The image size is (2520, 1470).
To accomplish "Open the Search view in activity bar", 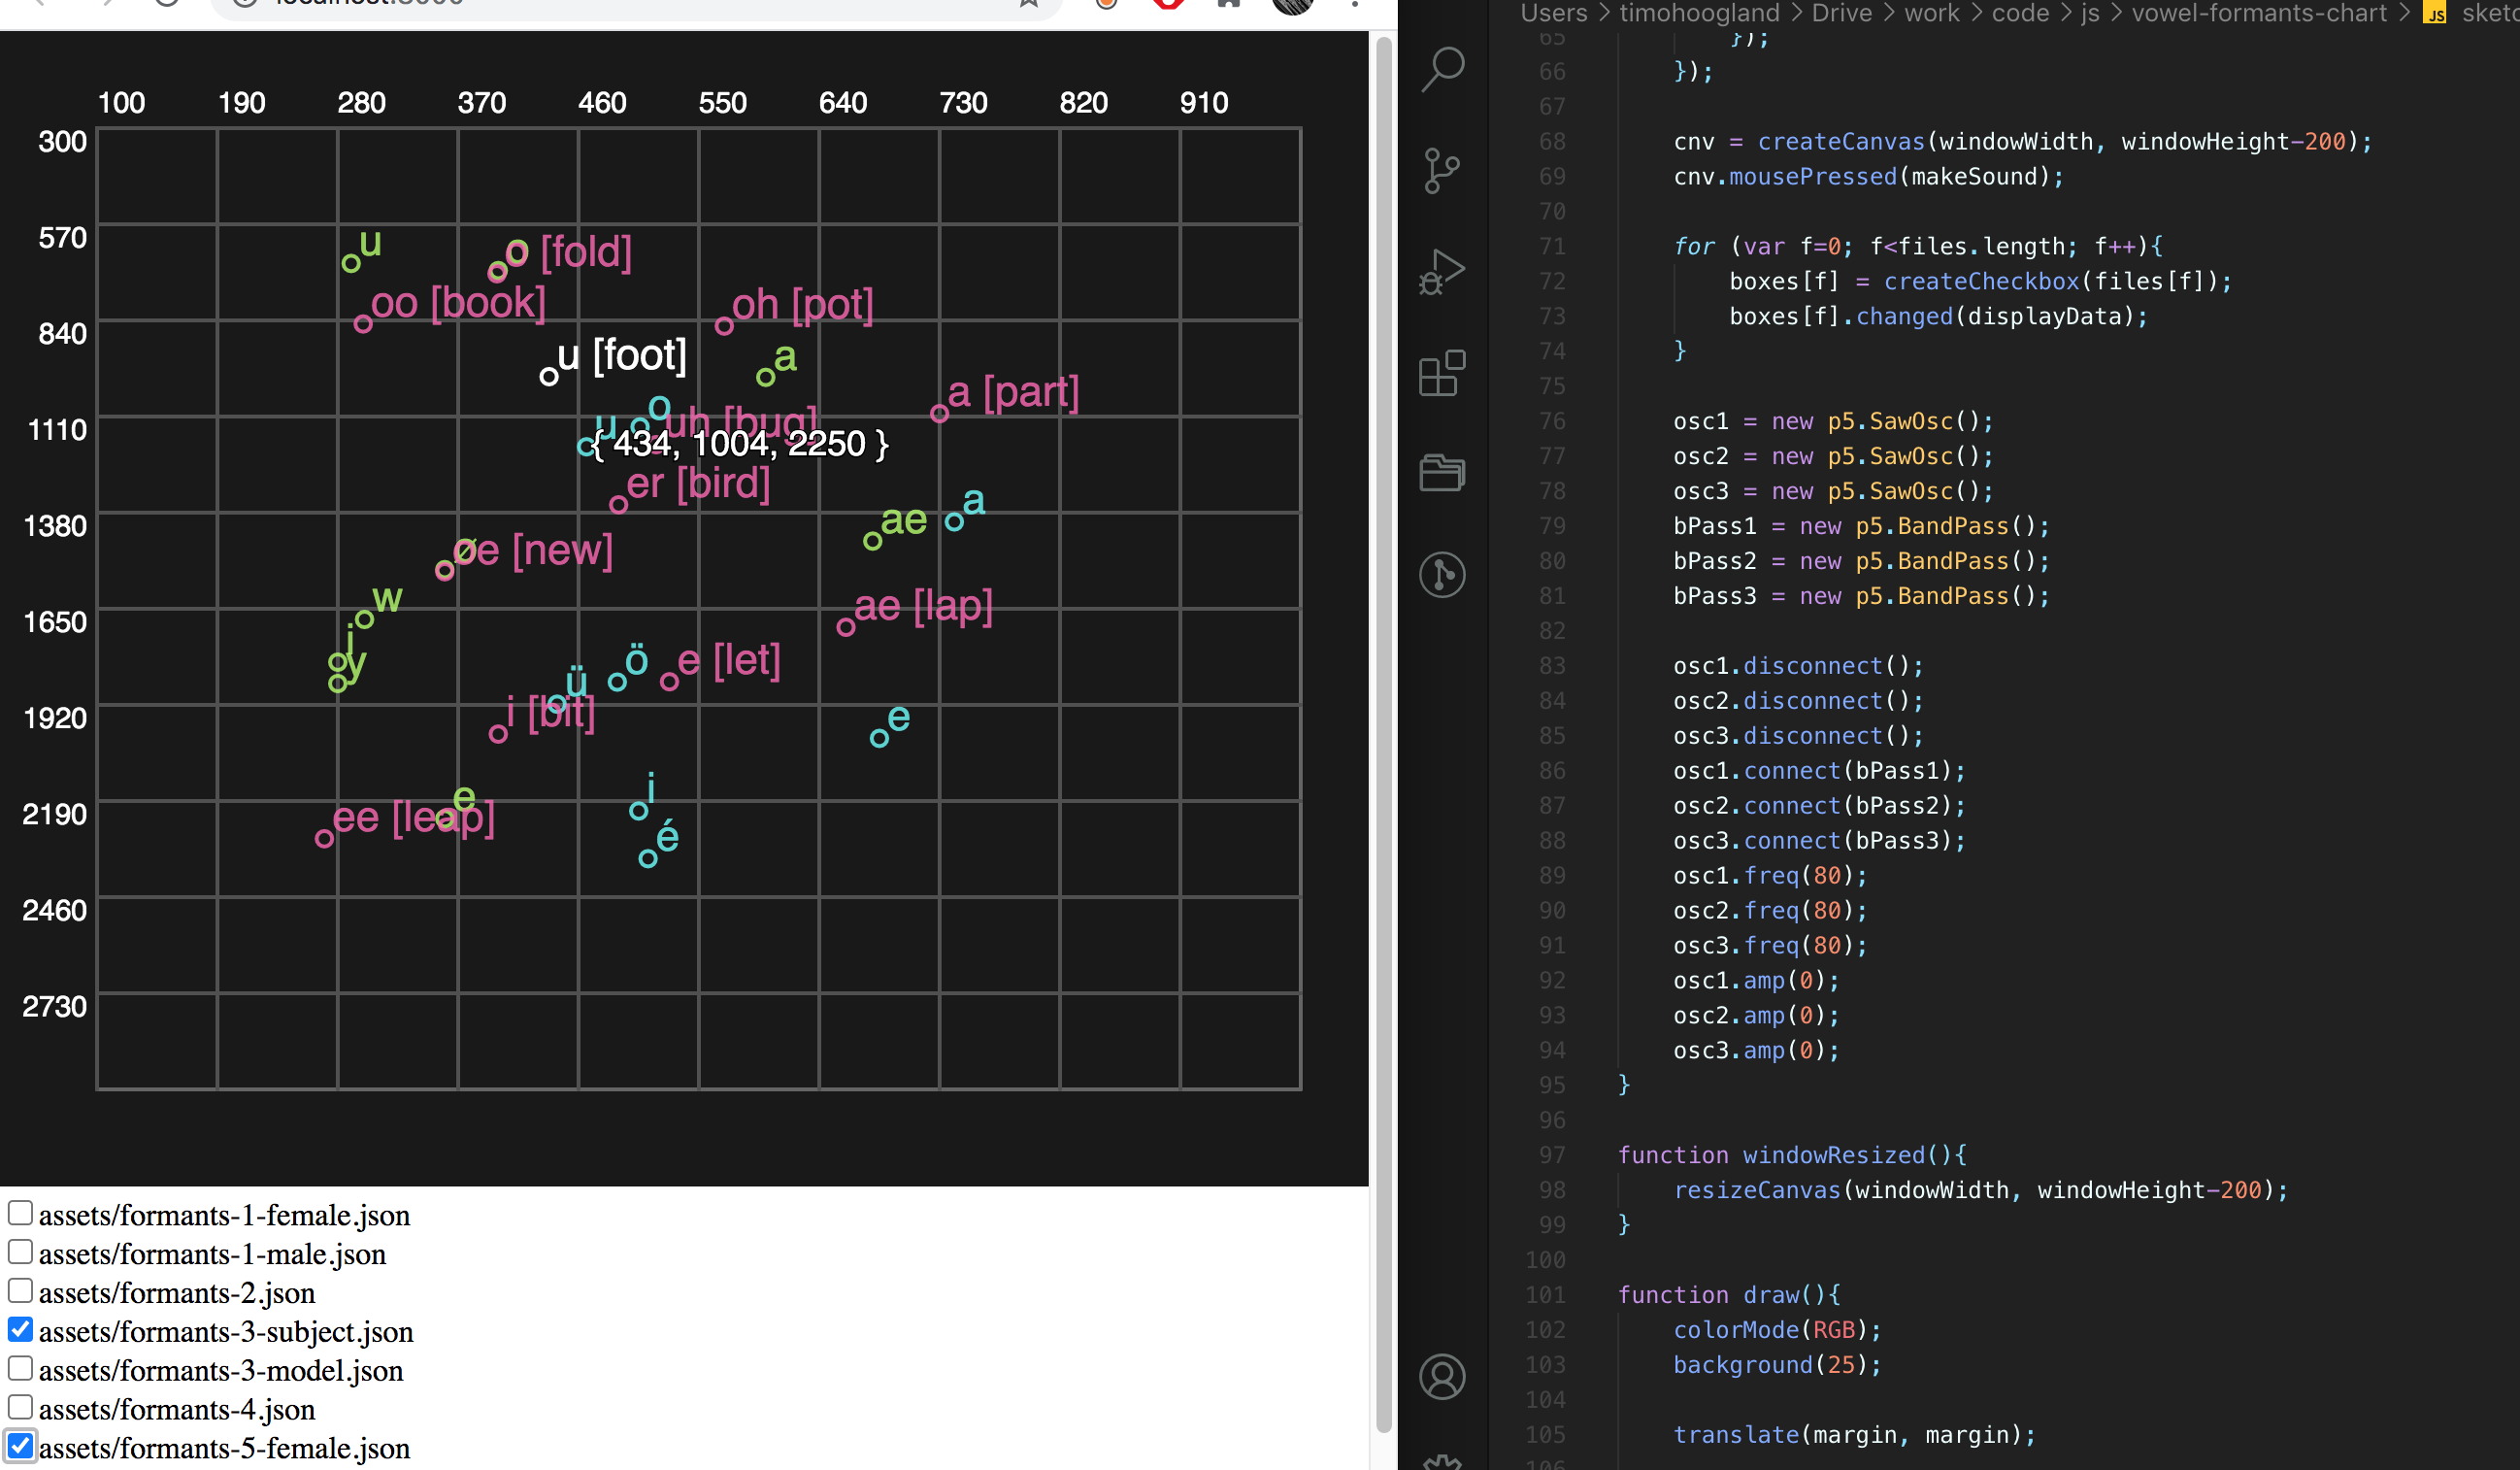I will pyautogui.click(x=1442, y=69).
